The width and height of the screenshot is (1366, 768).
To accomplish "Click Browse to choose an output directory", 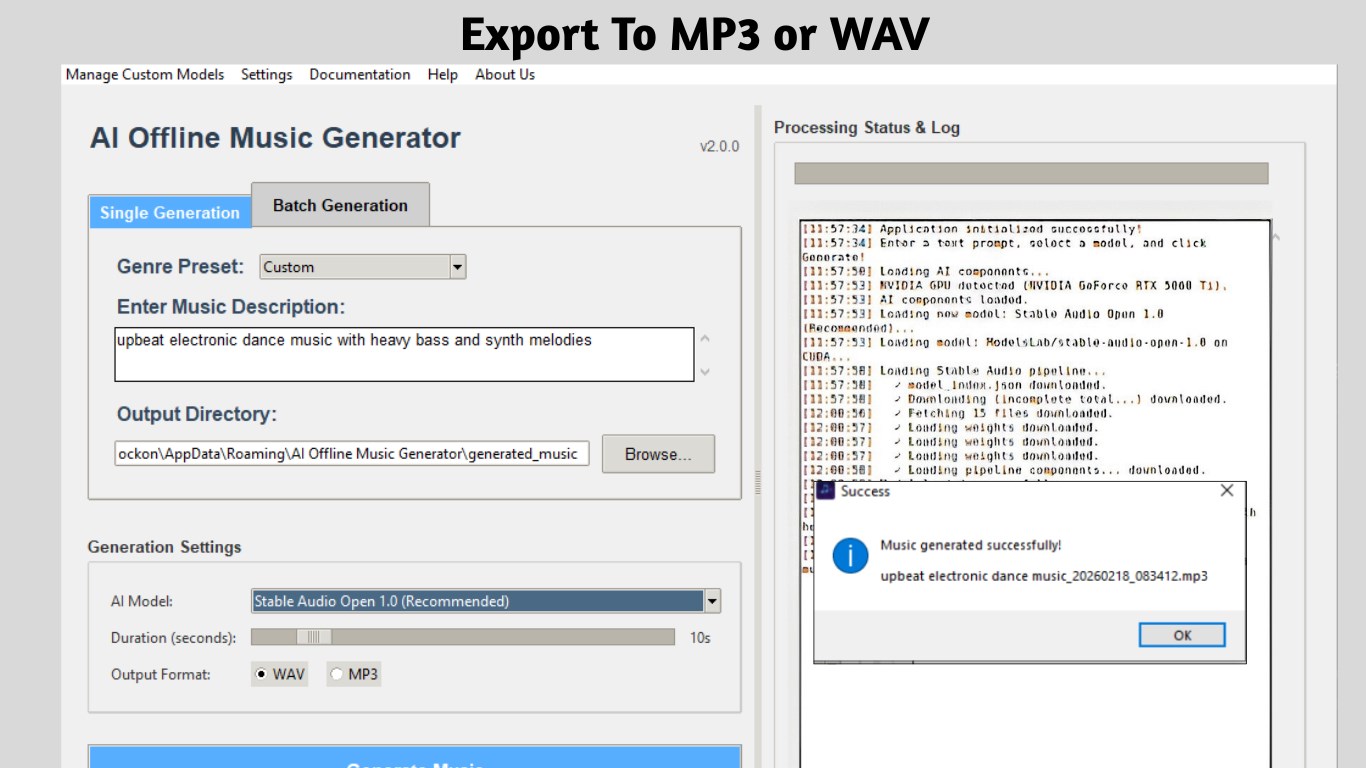I will coord(657,453).
